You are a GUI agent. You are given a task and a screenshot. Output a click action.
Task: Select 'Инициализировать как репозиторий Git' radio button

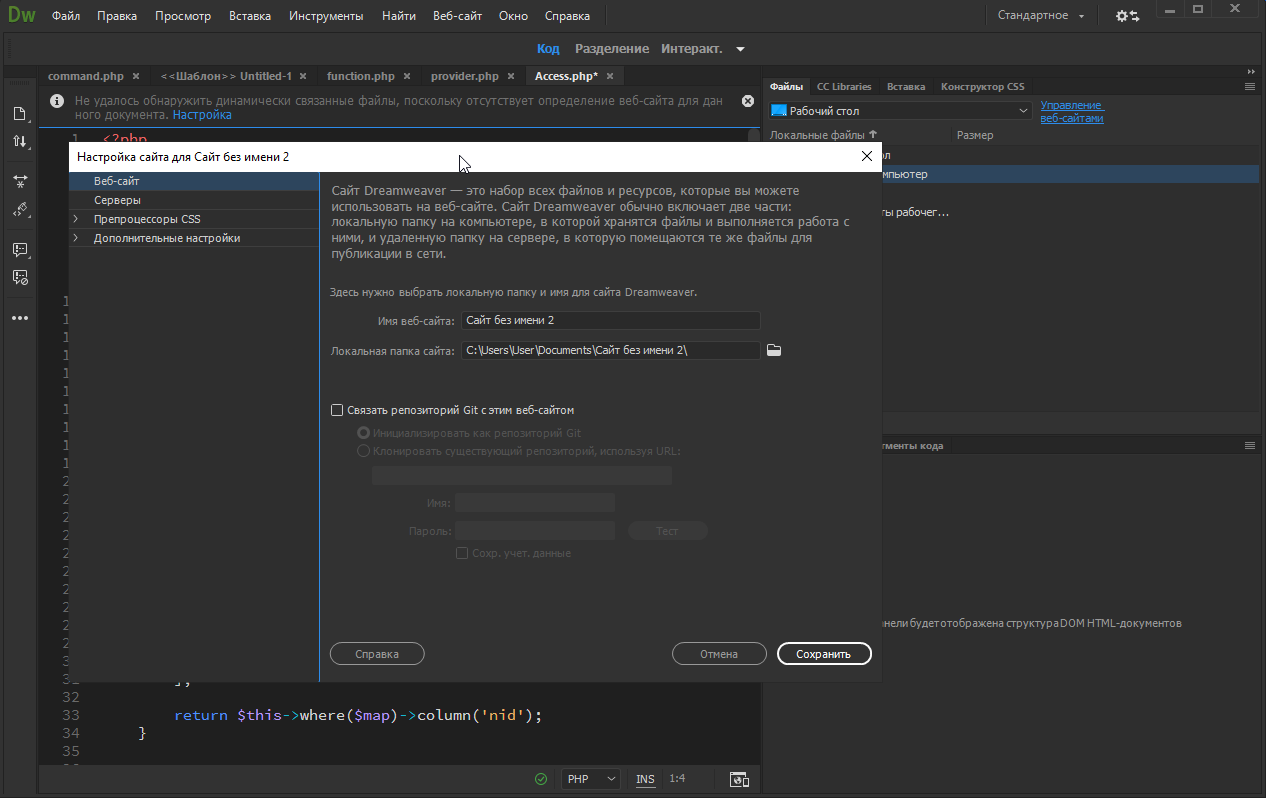click(363, 433)
